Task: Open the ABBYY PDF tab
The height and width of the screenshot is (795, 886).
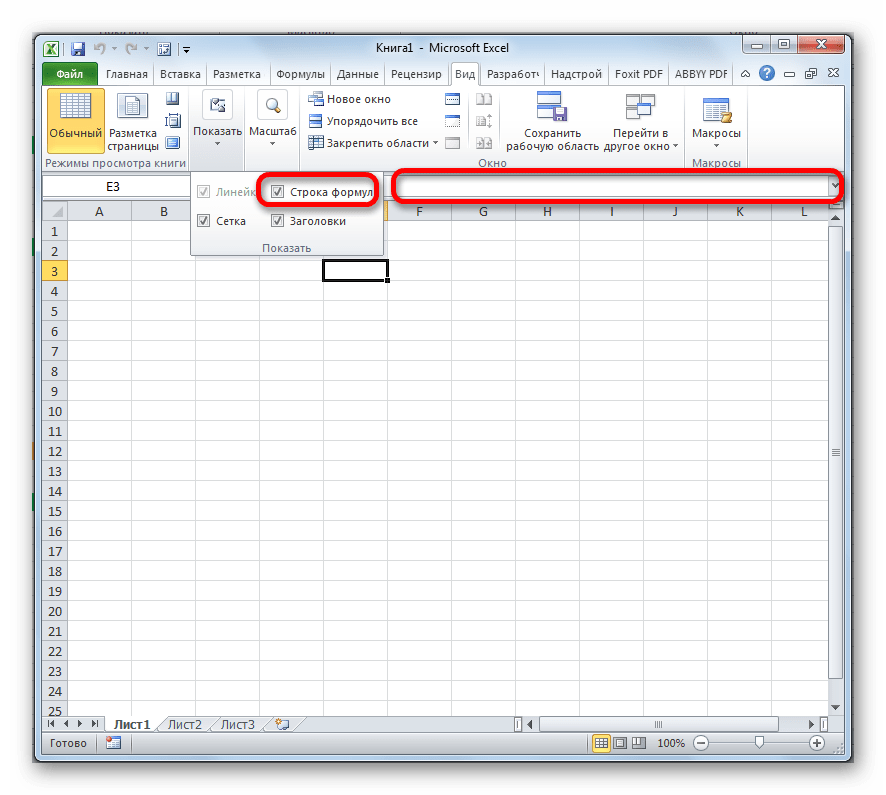Action: coord(701,74)
